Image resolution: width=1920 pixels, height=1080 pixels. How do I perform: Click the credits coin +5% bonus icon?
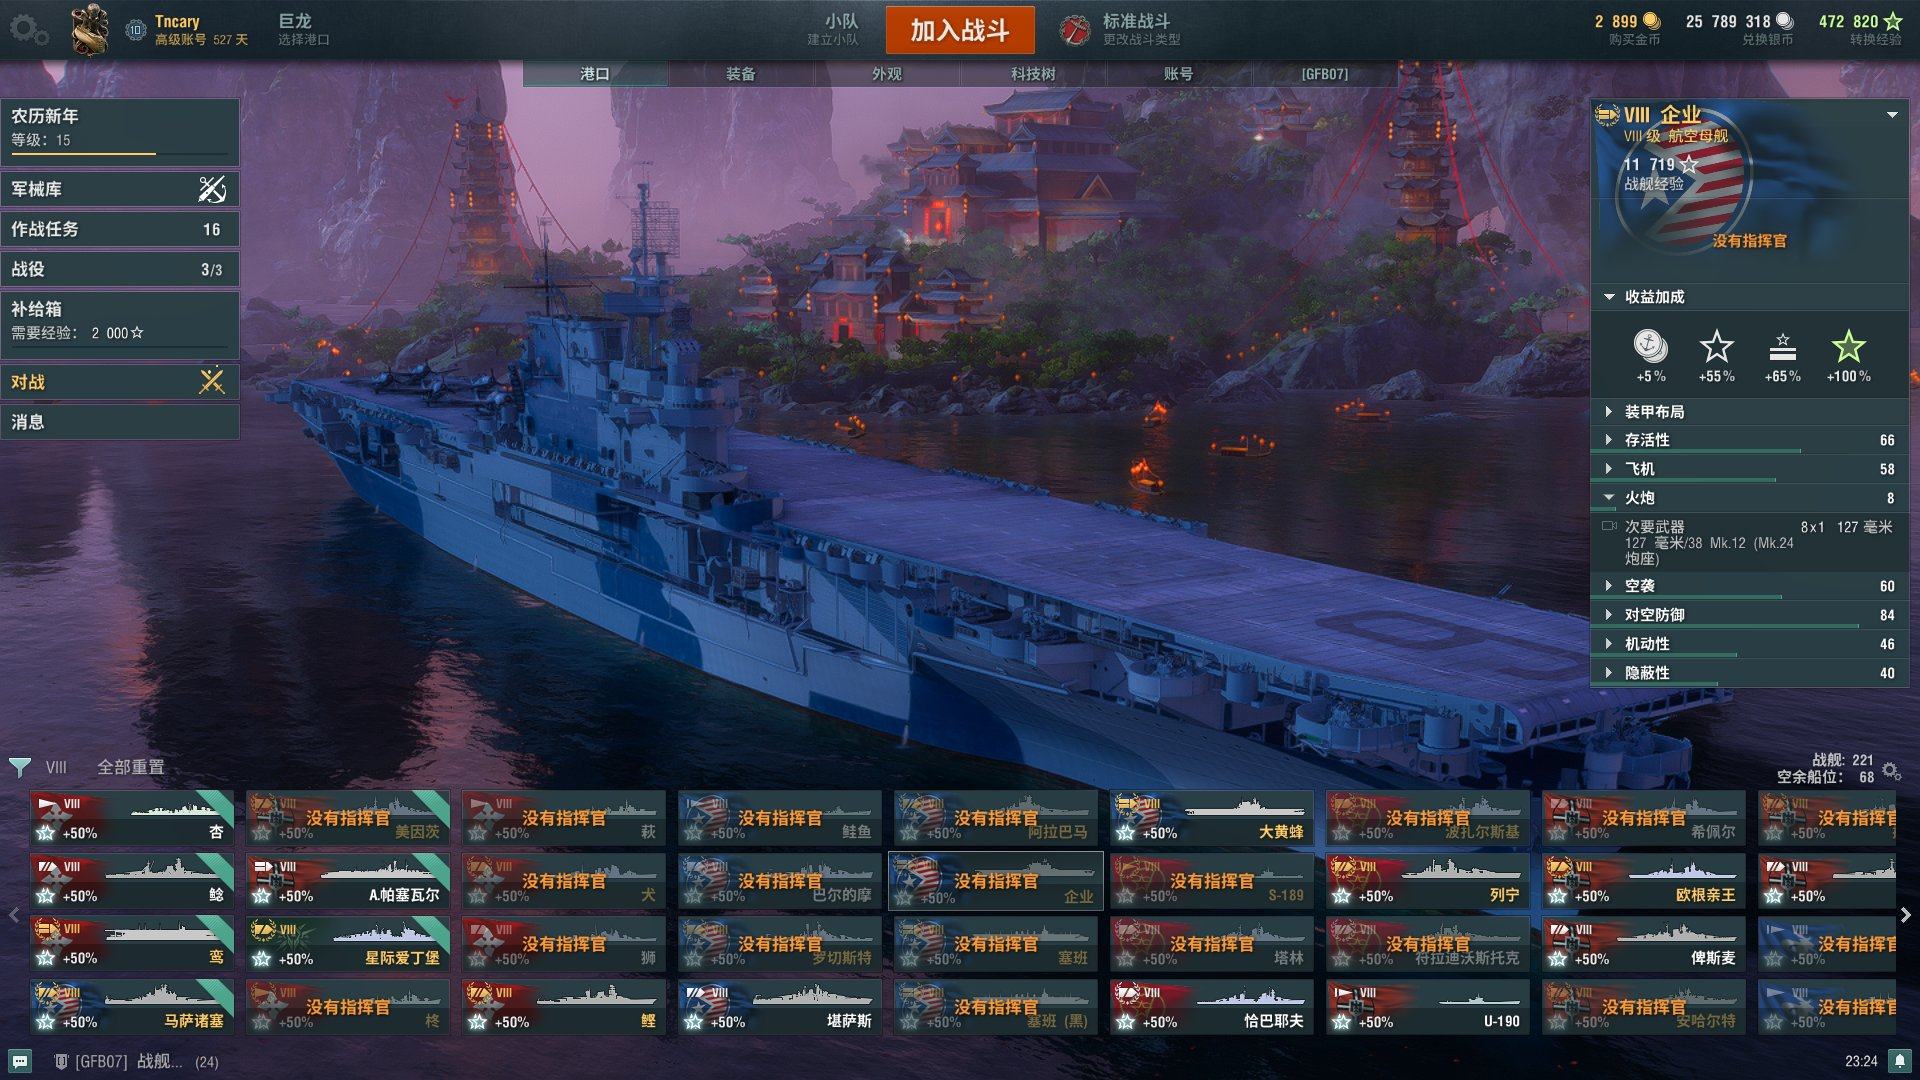point(1650,347)
